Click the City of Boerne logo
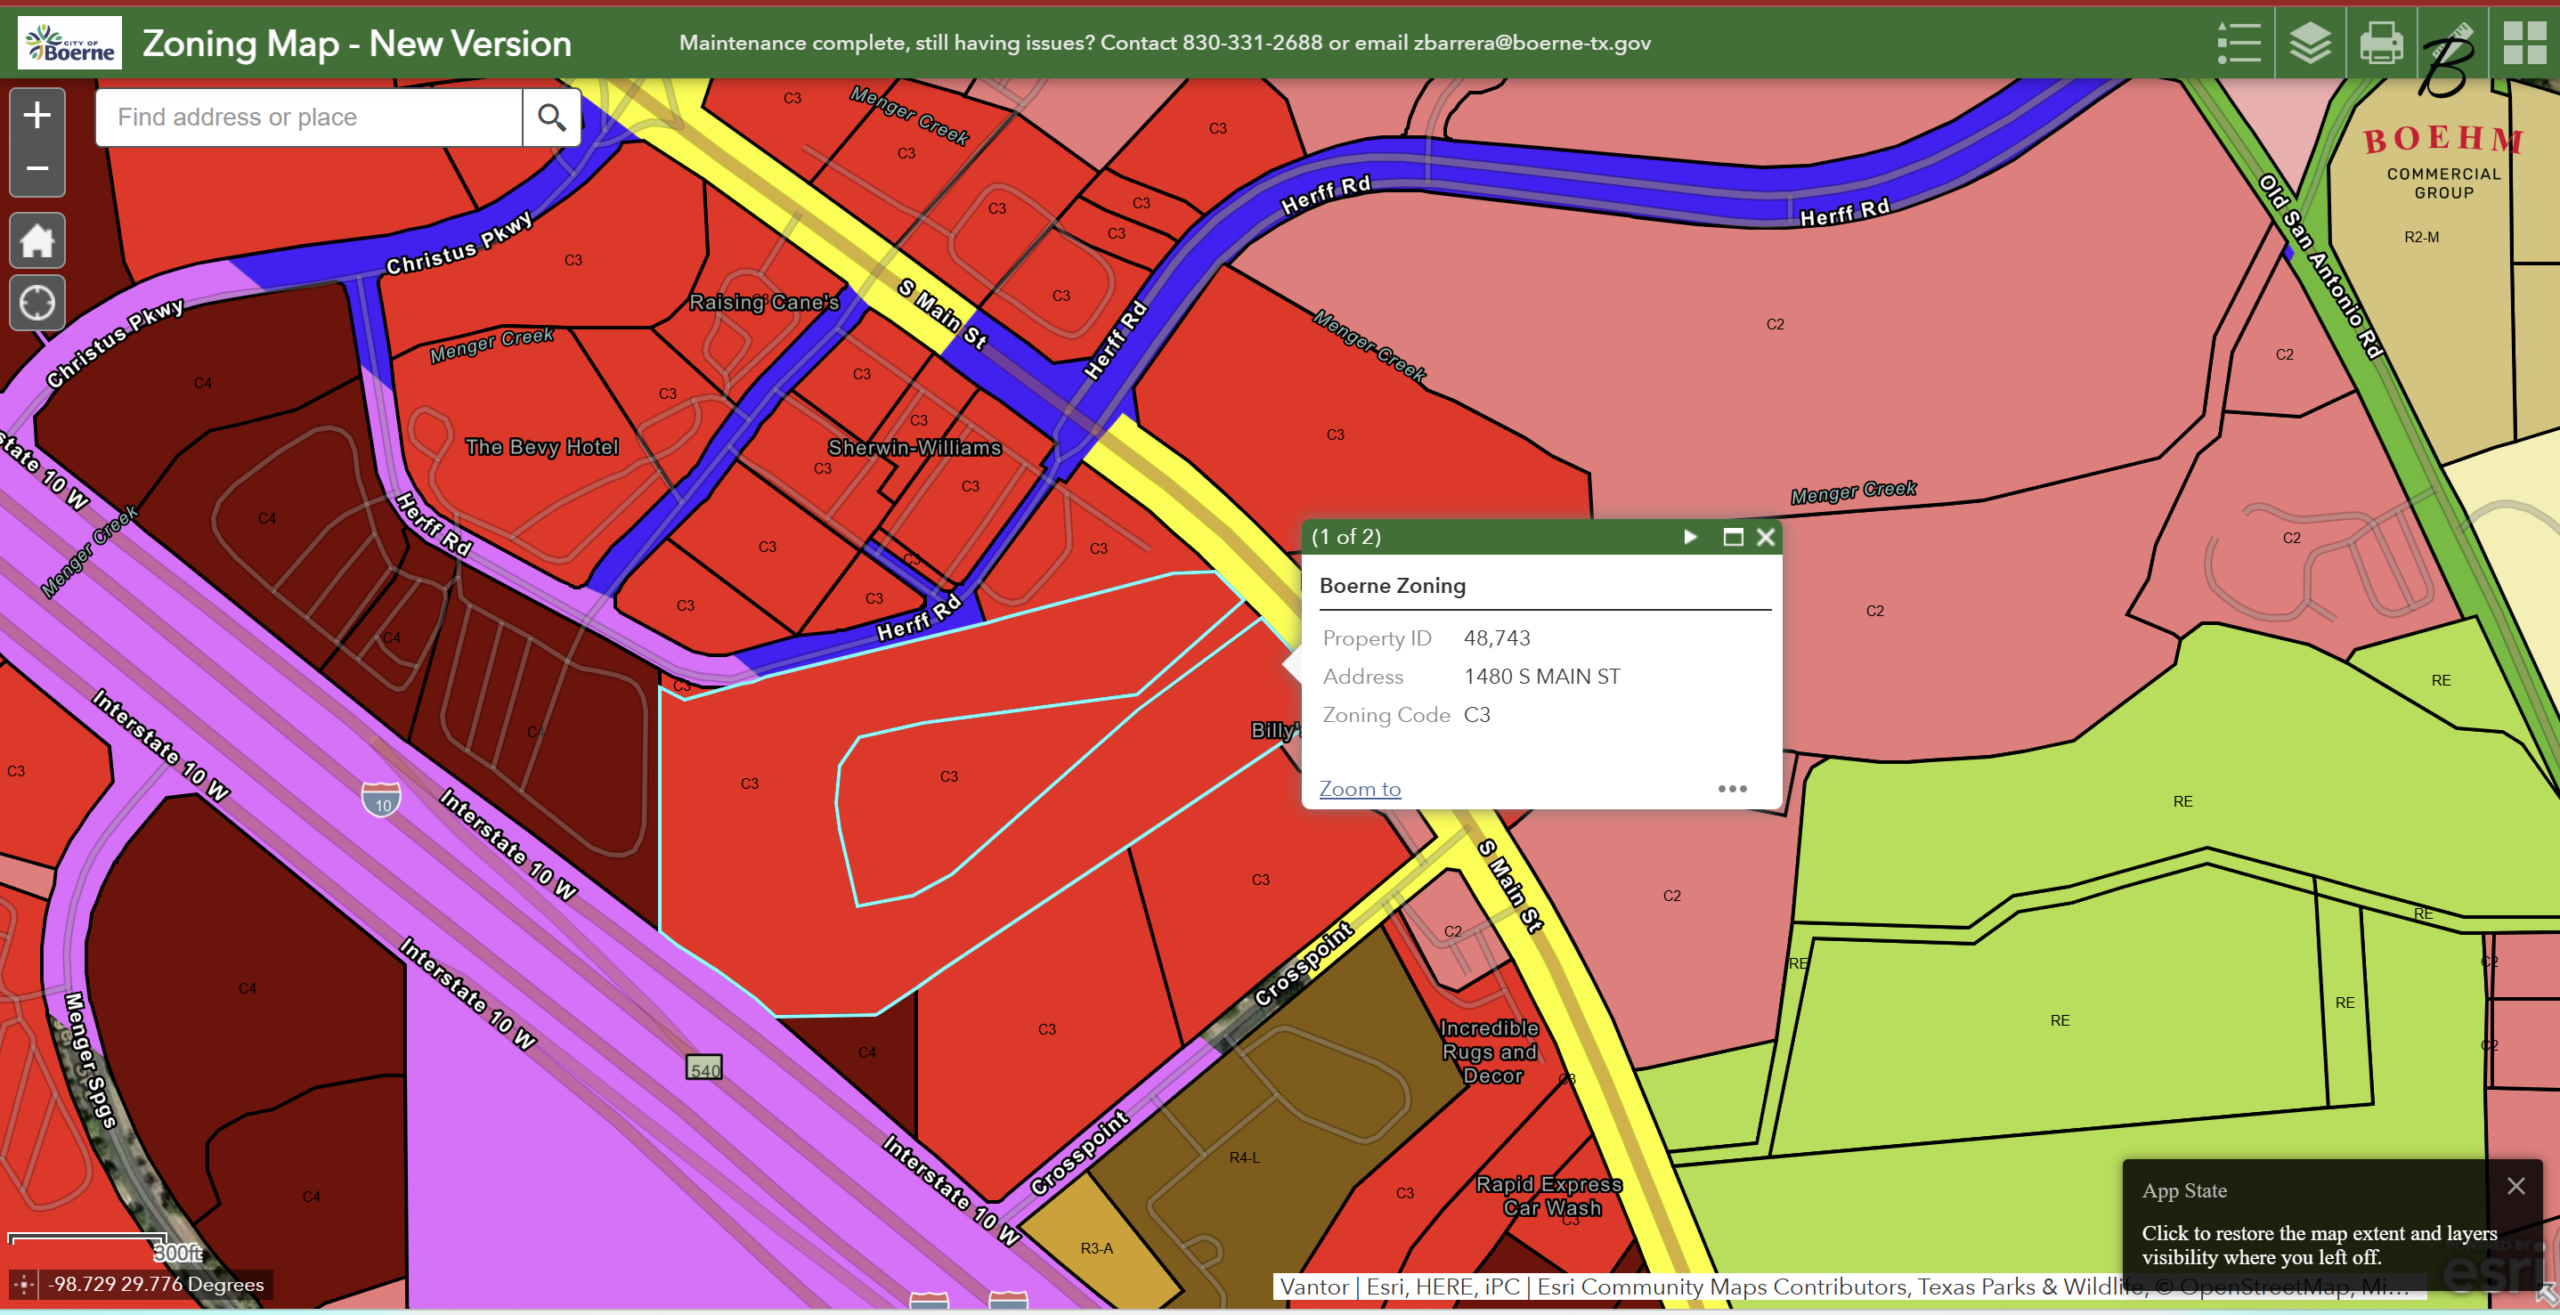The width and height of the screenshot is (2560, 1315). click(x=70, y=43)
